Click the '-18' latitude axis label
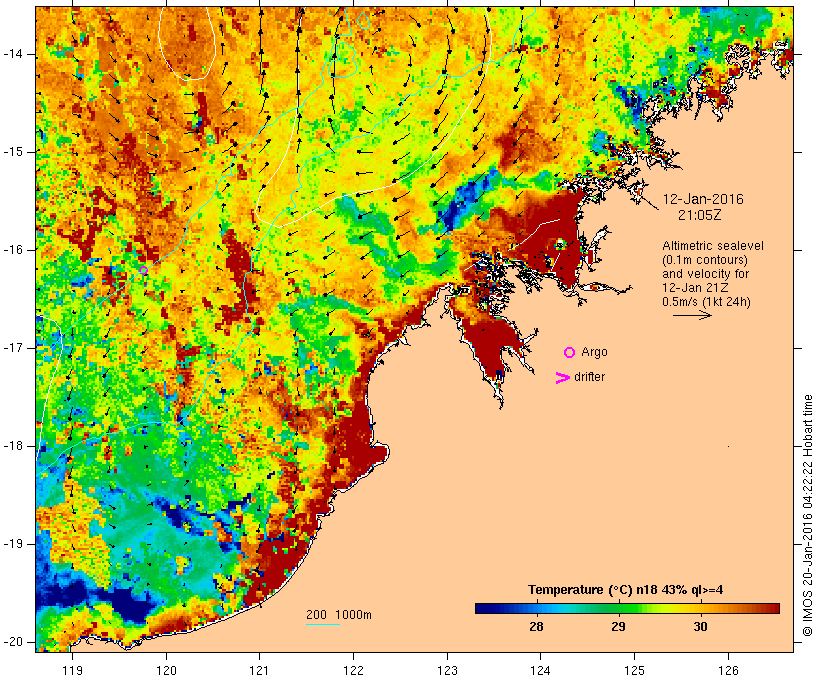This screenshot has width=820, height=680. coord(12,446)
